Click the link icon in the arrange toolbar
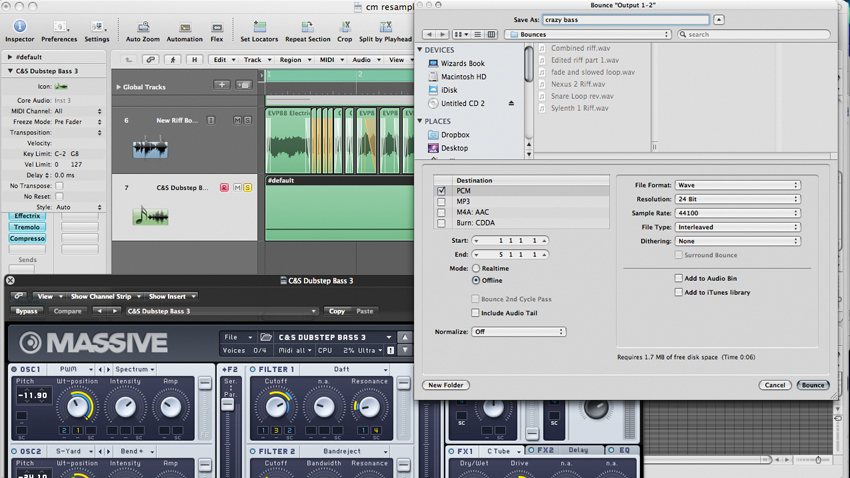Viewport: 850px width, 478px height. click(x=151, y=60)
